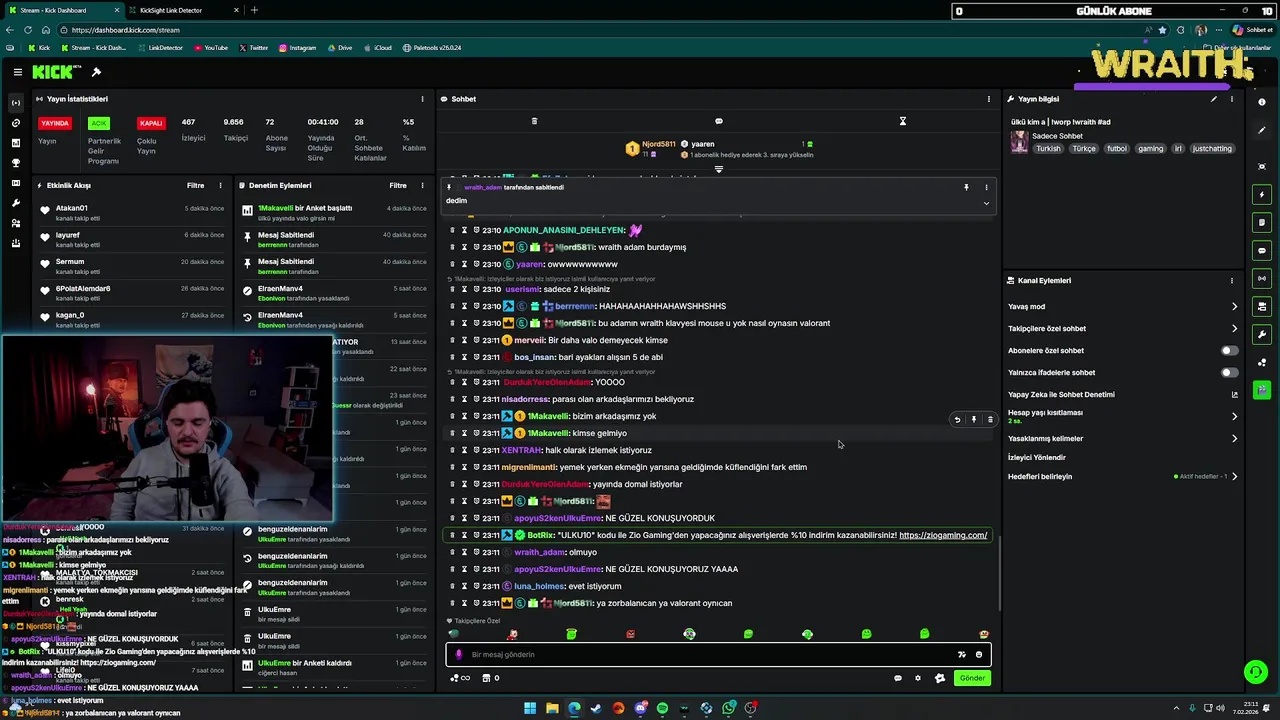The height and width of the screenshot is (720, 1280).
Task: Click the green clapper icon in right rail
Action: point(1262,390)
